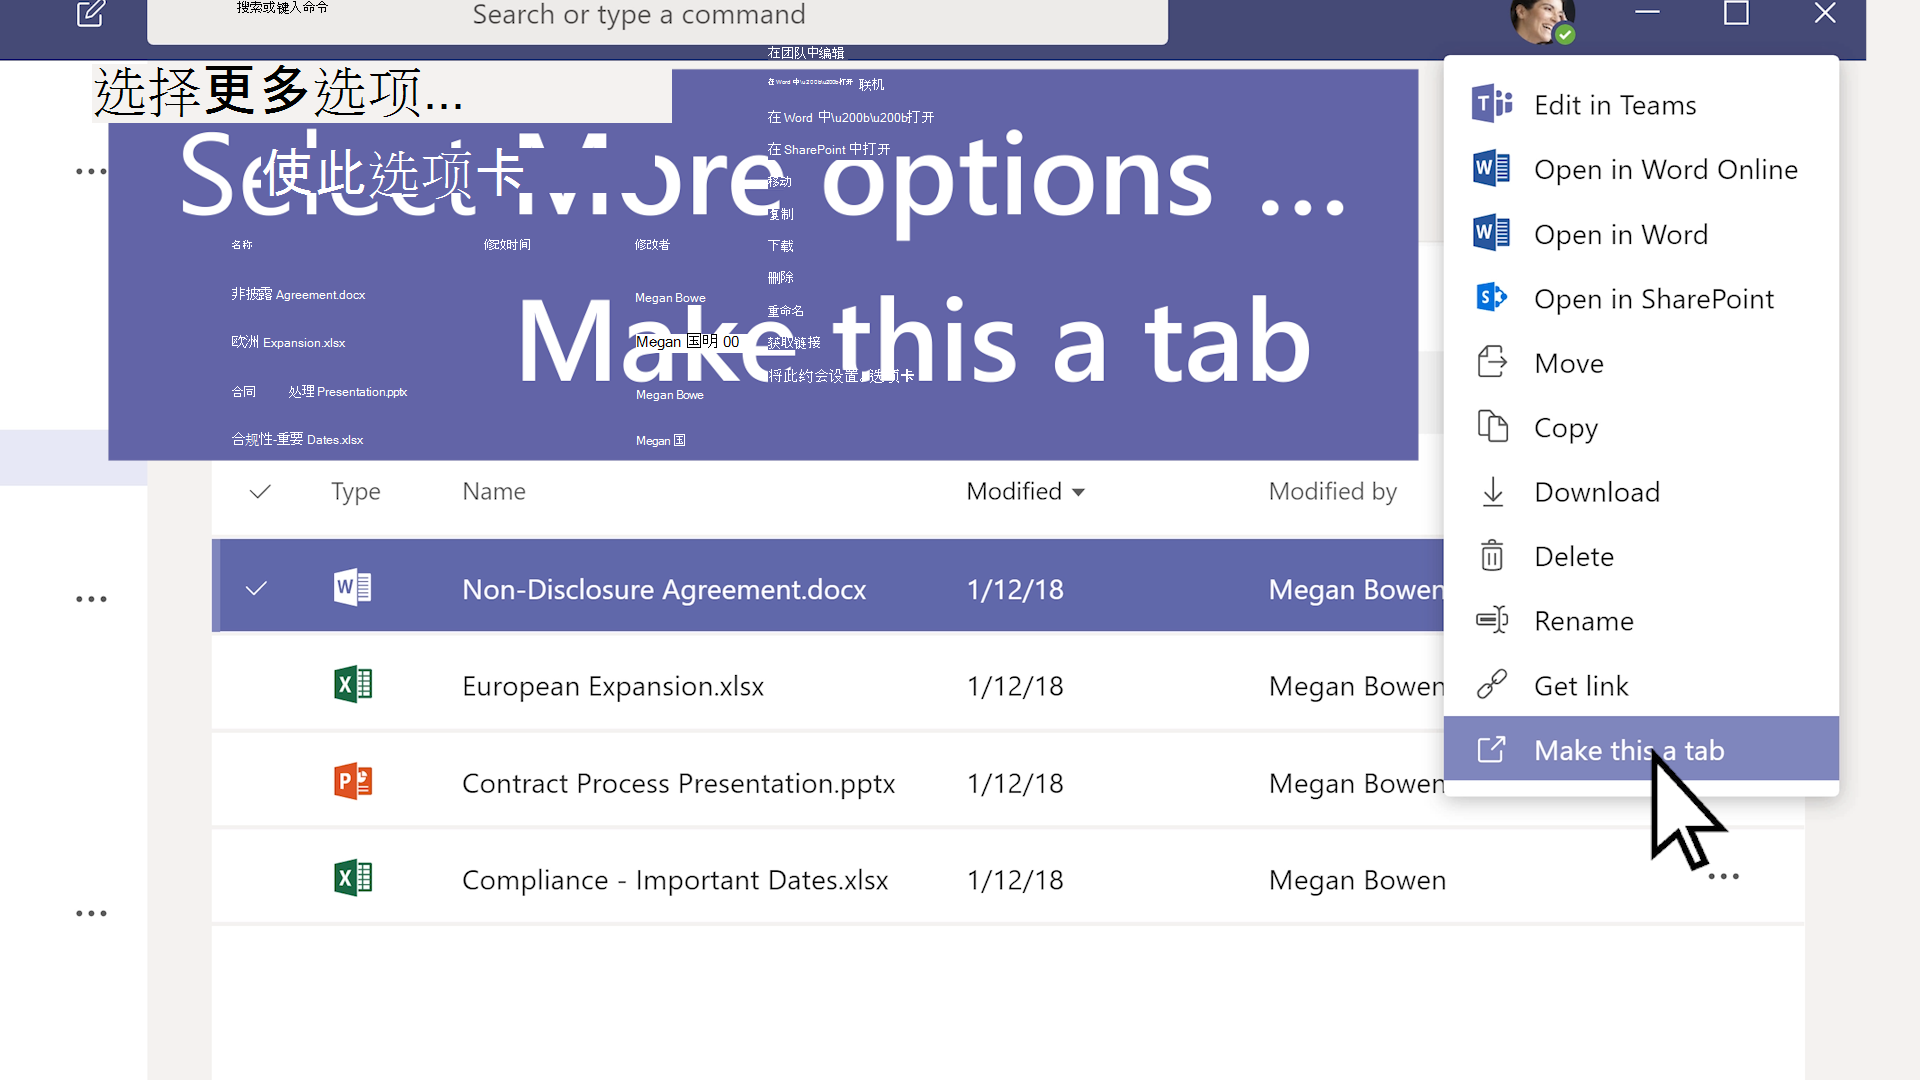
Task: Open more options for Compliance Dates.xlsx
Action: (x=1724, y=877)
